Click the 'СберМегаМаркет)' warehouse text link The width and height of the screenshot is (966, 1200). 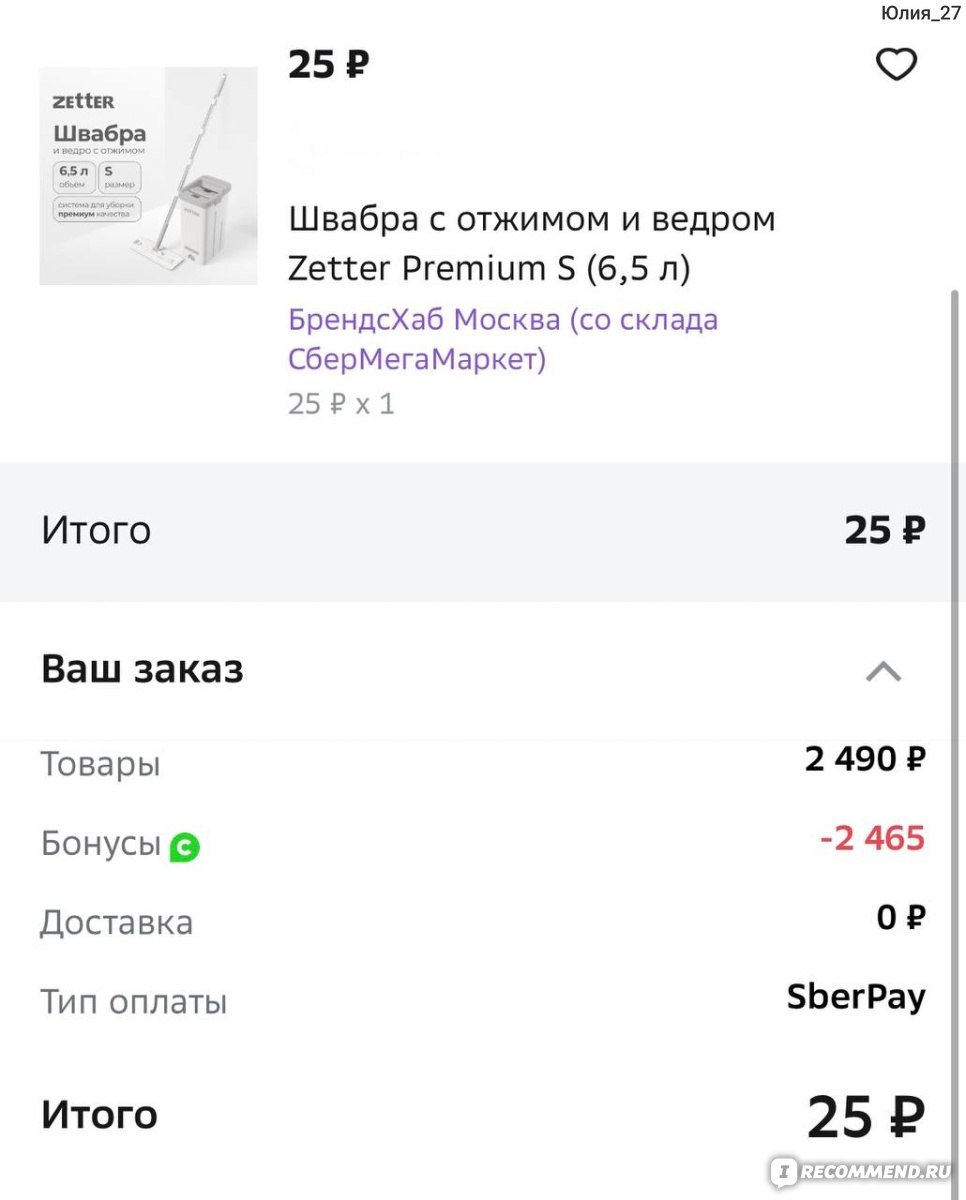(x=417, y=359)
